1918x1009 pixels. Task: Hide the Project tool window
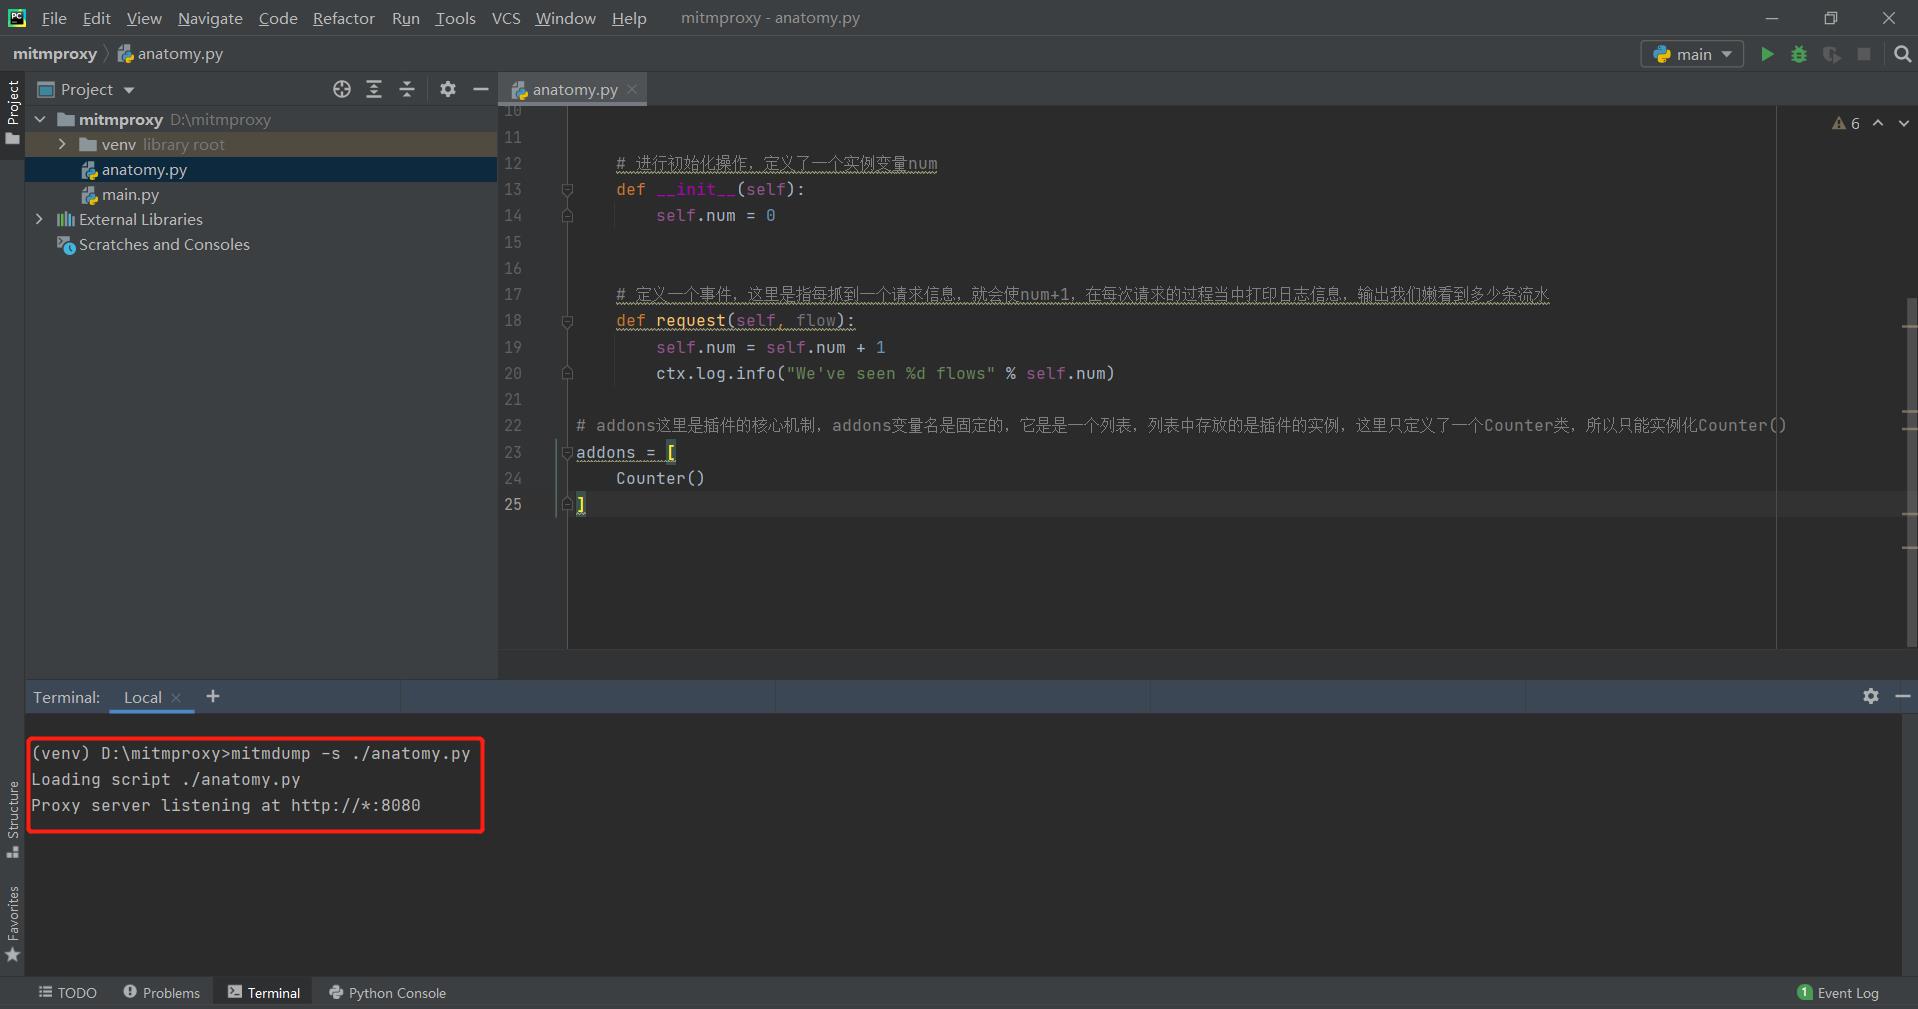coord(481,89)
